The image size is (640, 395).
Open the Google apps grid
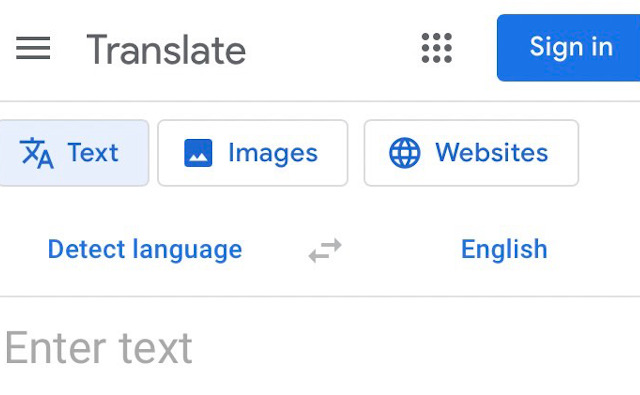click(x=436, y=48)
